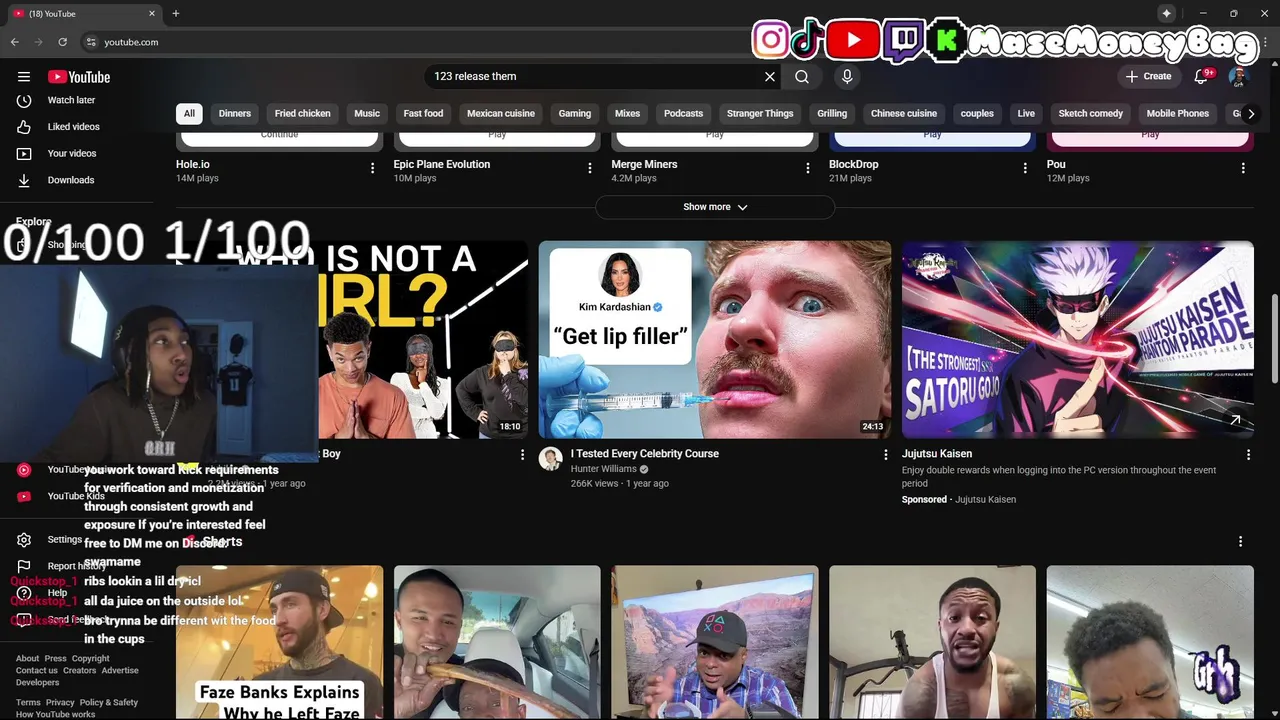Select the Chinese cuisine filter chip
The width and height of the screenshot is (1280, 720).
point(904,113)
